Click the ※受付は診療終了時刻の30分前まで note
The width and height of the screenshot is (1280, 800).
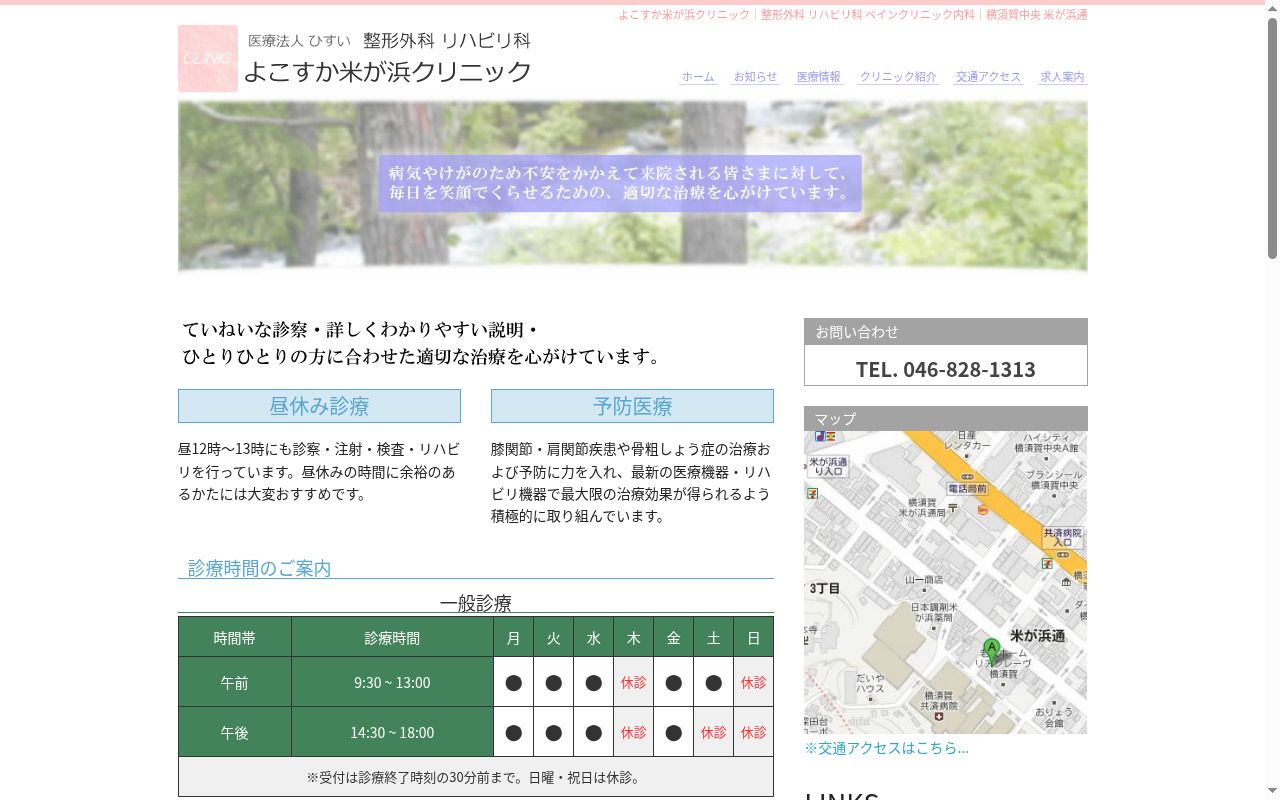[x=476, y=777]
